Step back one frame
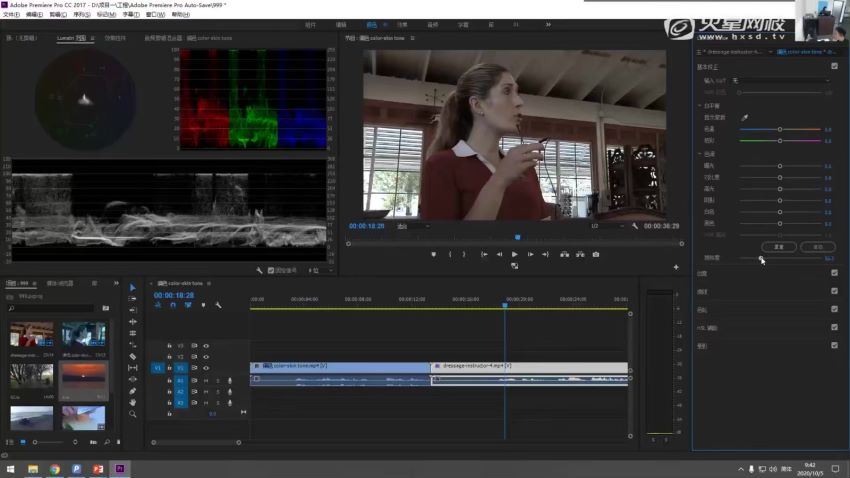Image resolution: width=850 pixels, height=478 pixels. coord(499,254)
